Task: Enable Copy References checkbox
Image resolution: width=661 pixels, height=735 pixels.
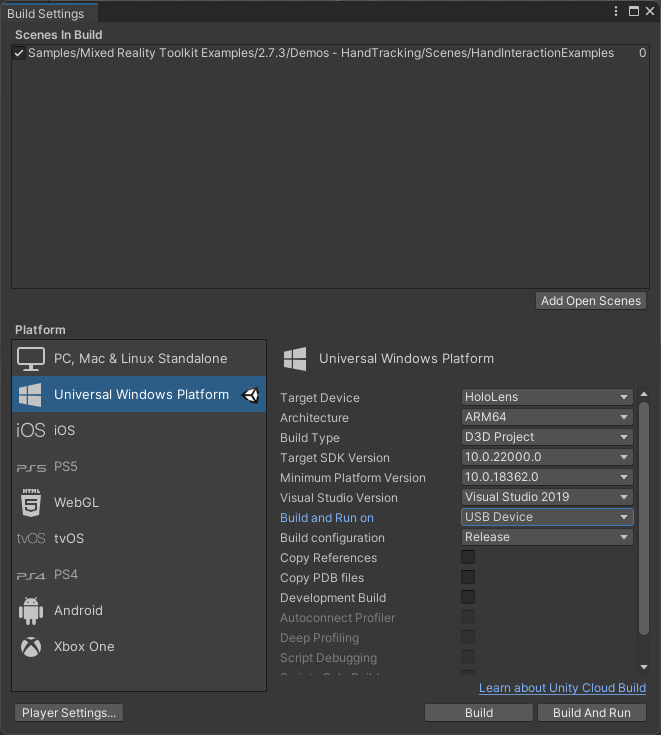Action: coord(468,557)
